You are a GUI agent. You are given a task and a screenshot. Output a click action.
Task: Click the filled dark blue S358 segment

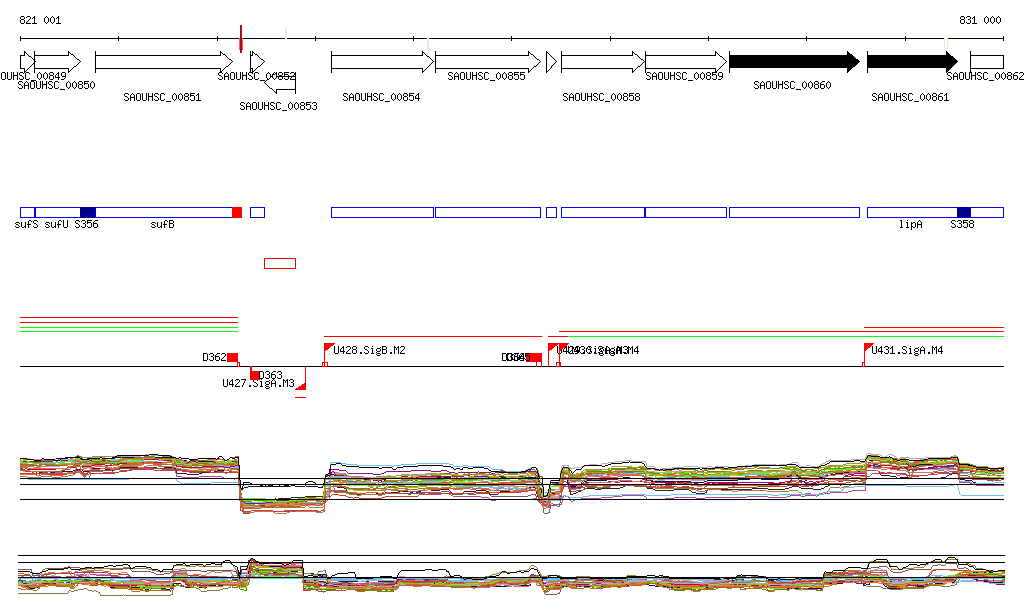[x=963, y=212]
